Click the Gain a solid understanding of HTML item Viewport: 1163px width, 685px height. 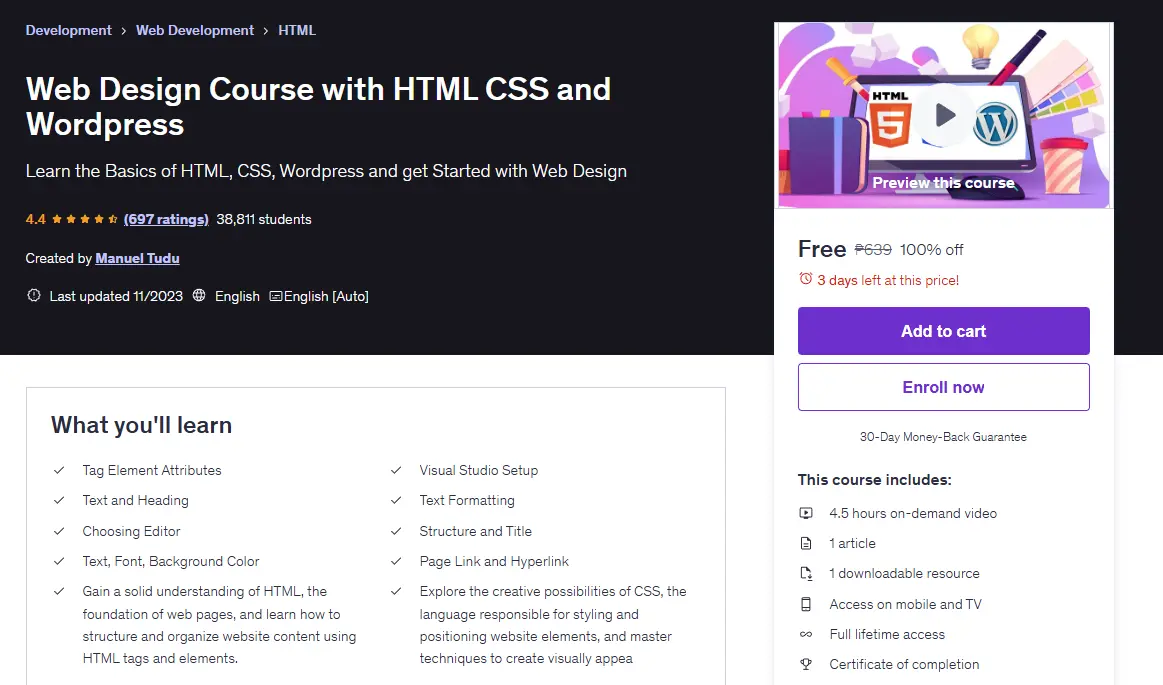pyautogui.click(x=220, y=625)
